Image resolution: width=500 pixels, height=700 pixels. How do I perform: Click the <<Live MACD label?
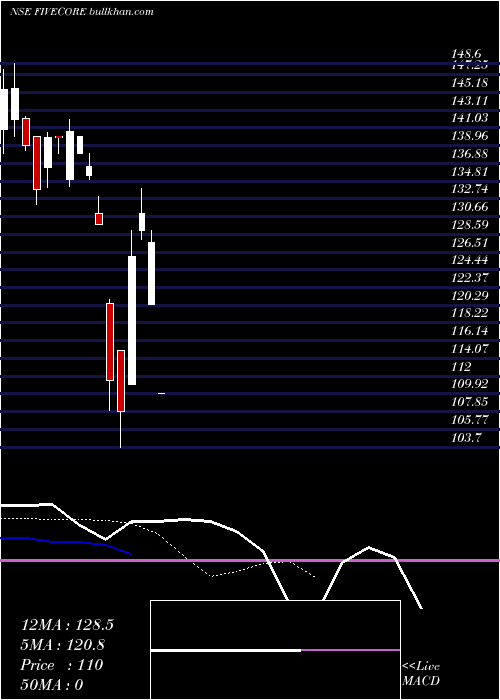tap(421, 674)
